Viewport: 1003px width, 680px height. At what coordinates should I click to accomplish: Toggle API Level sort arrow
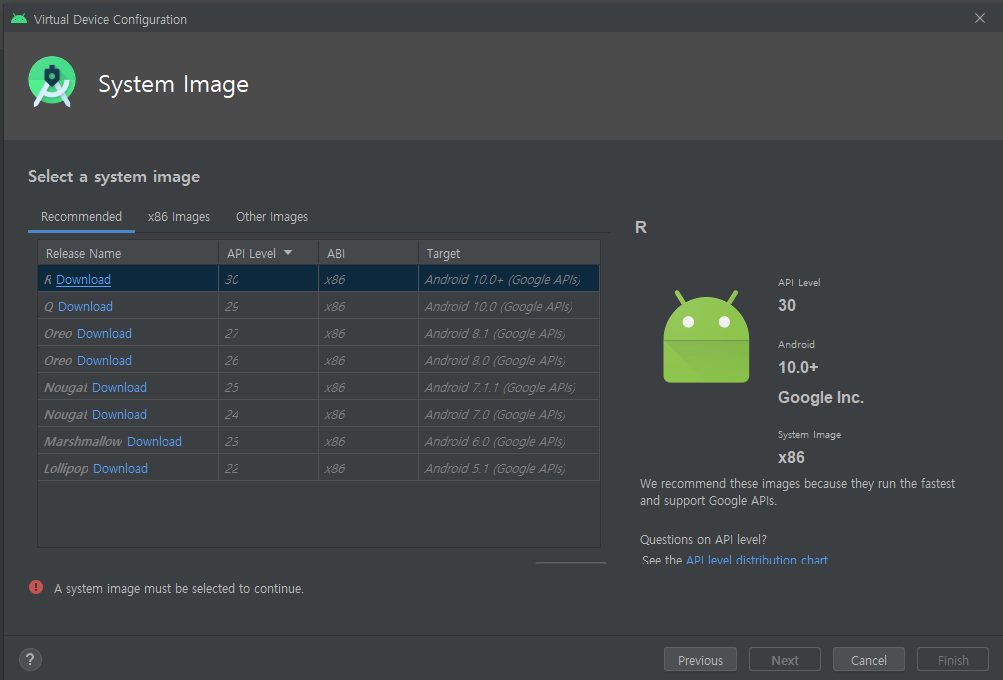(288, 253)
